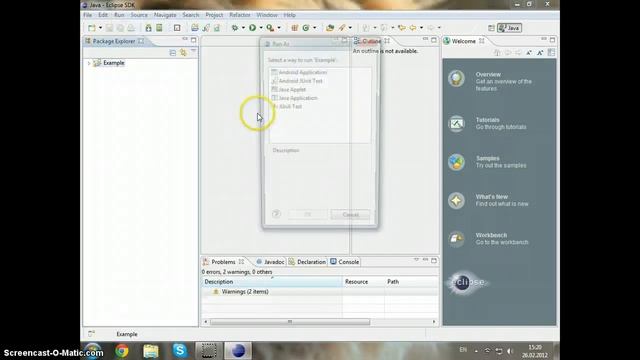
Task: Open the Package Explorer view menu arrow
Action: coord(193,52)
